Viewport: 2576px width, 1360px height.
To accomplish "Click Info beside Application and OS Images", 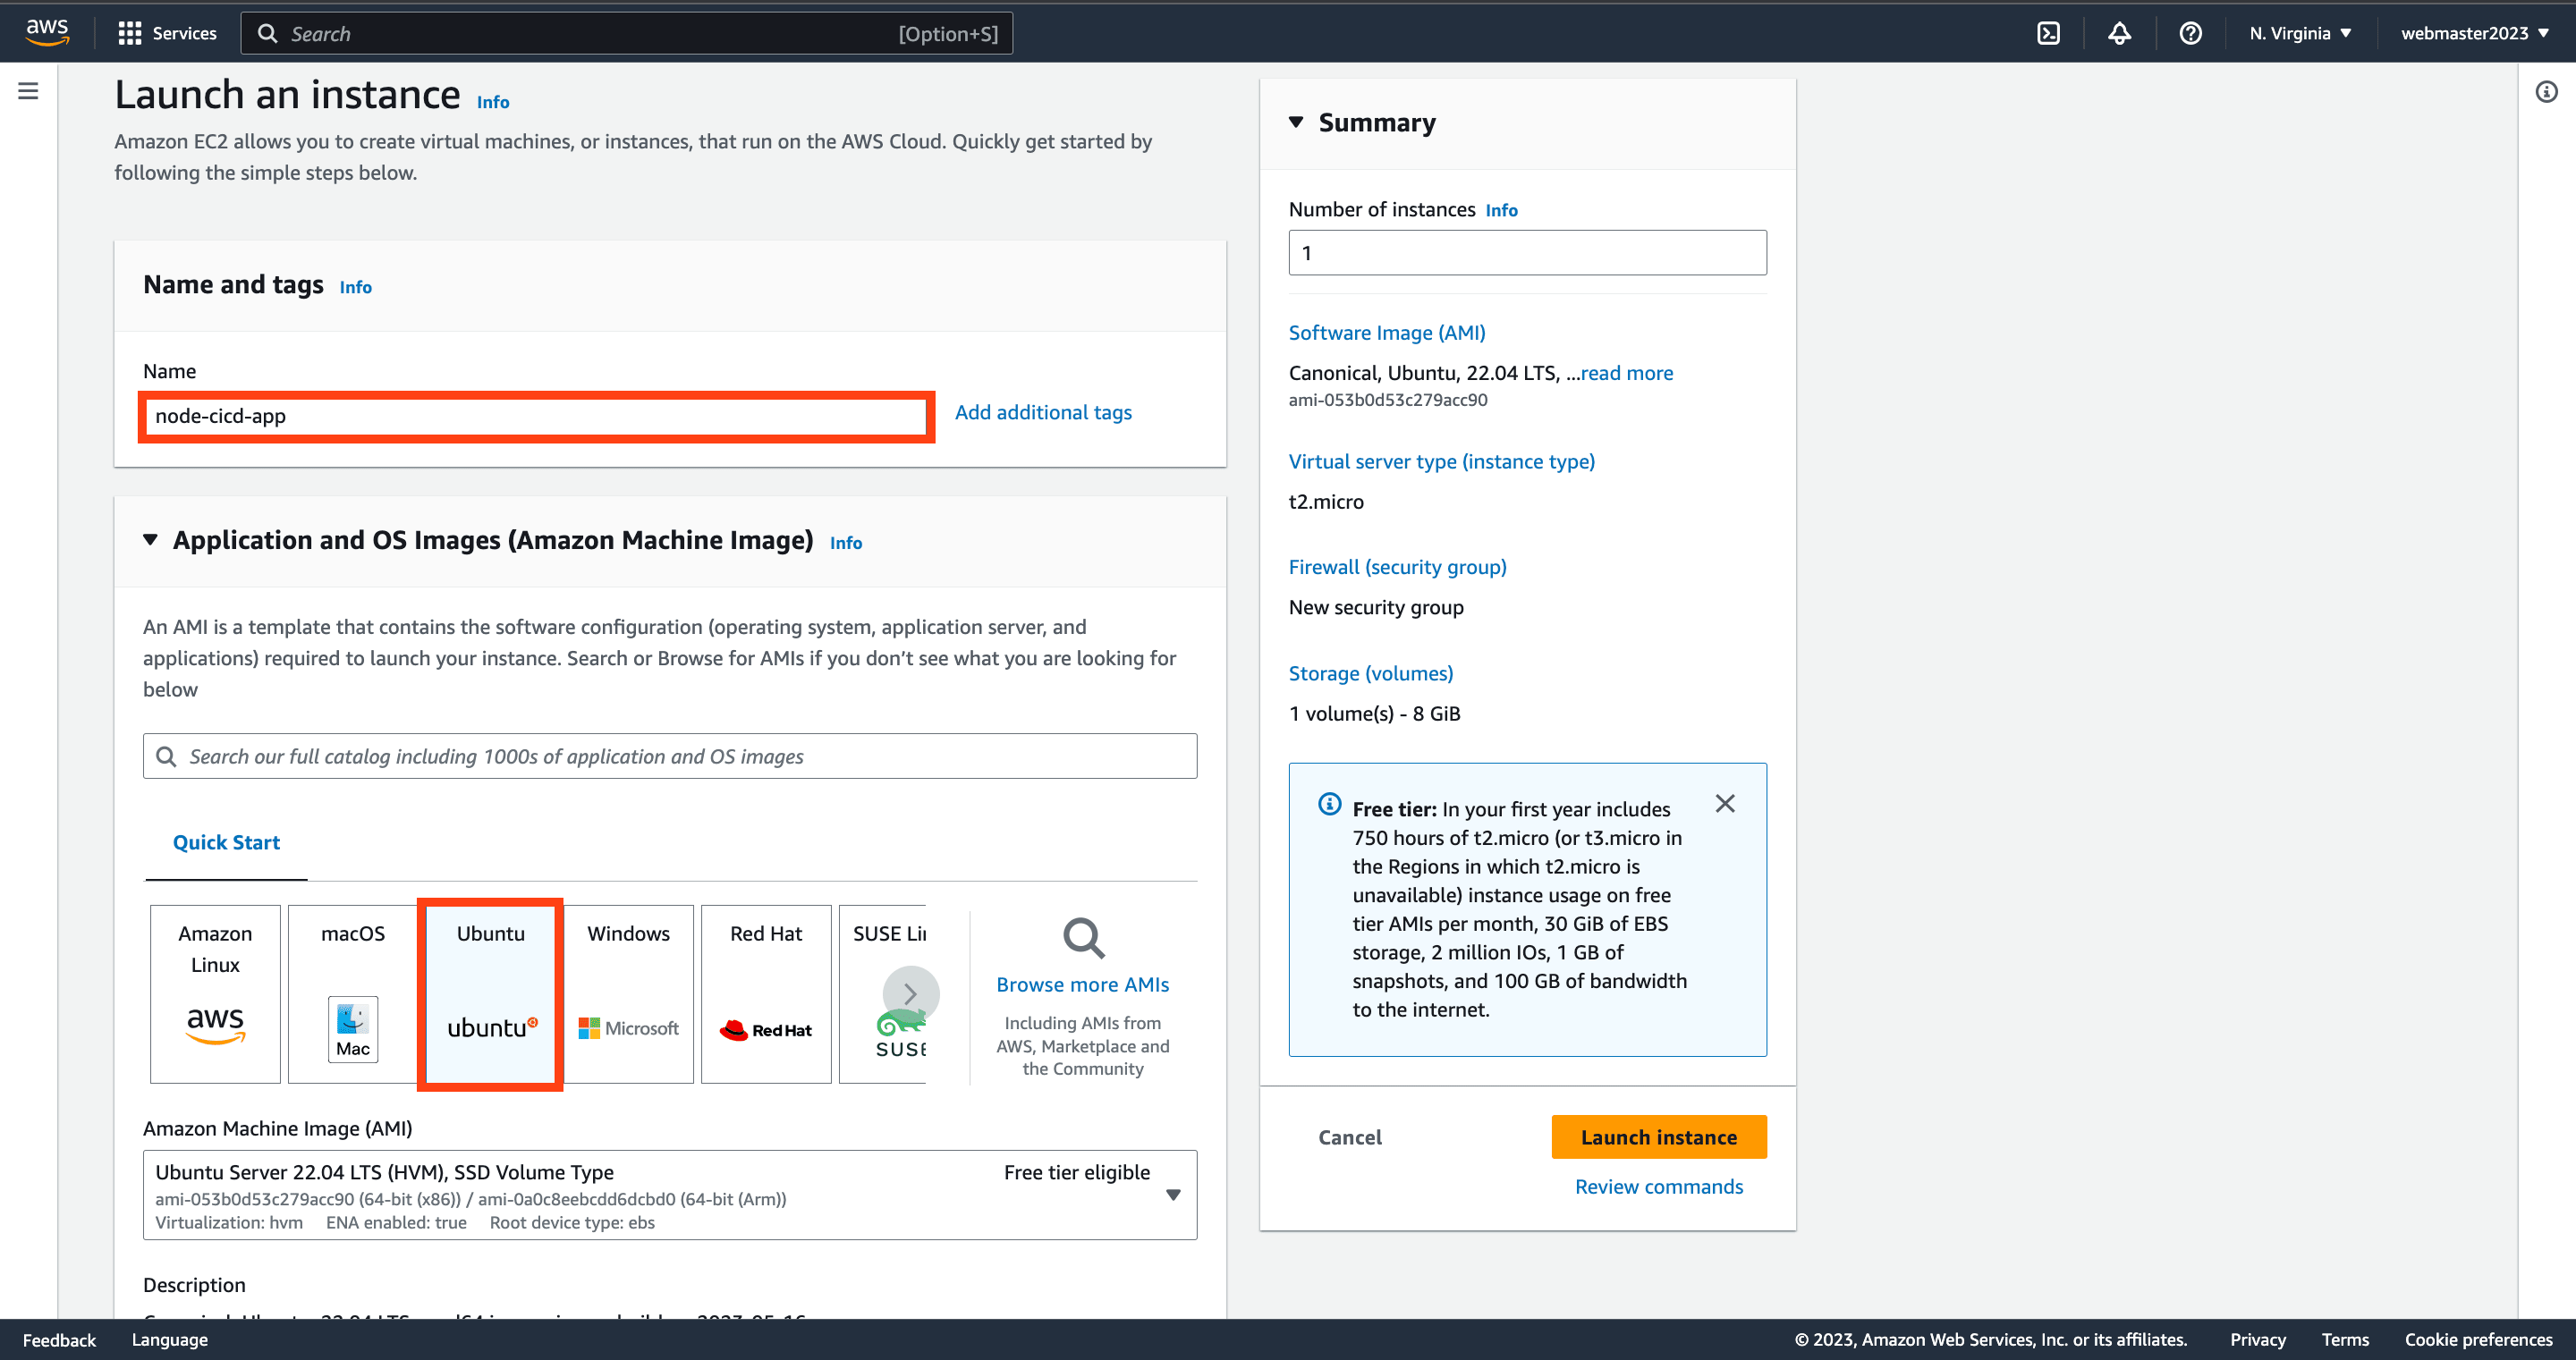I will [x=846, y=543].
